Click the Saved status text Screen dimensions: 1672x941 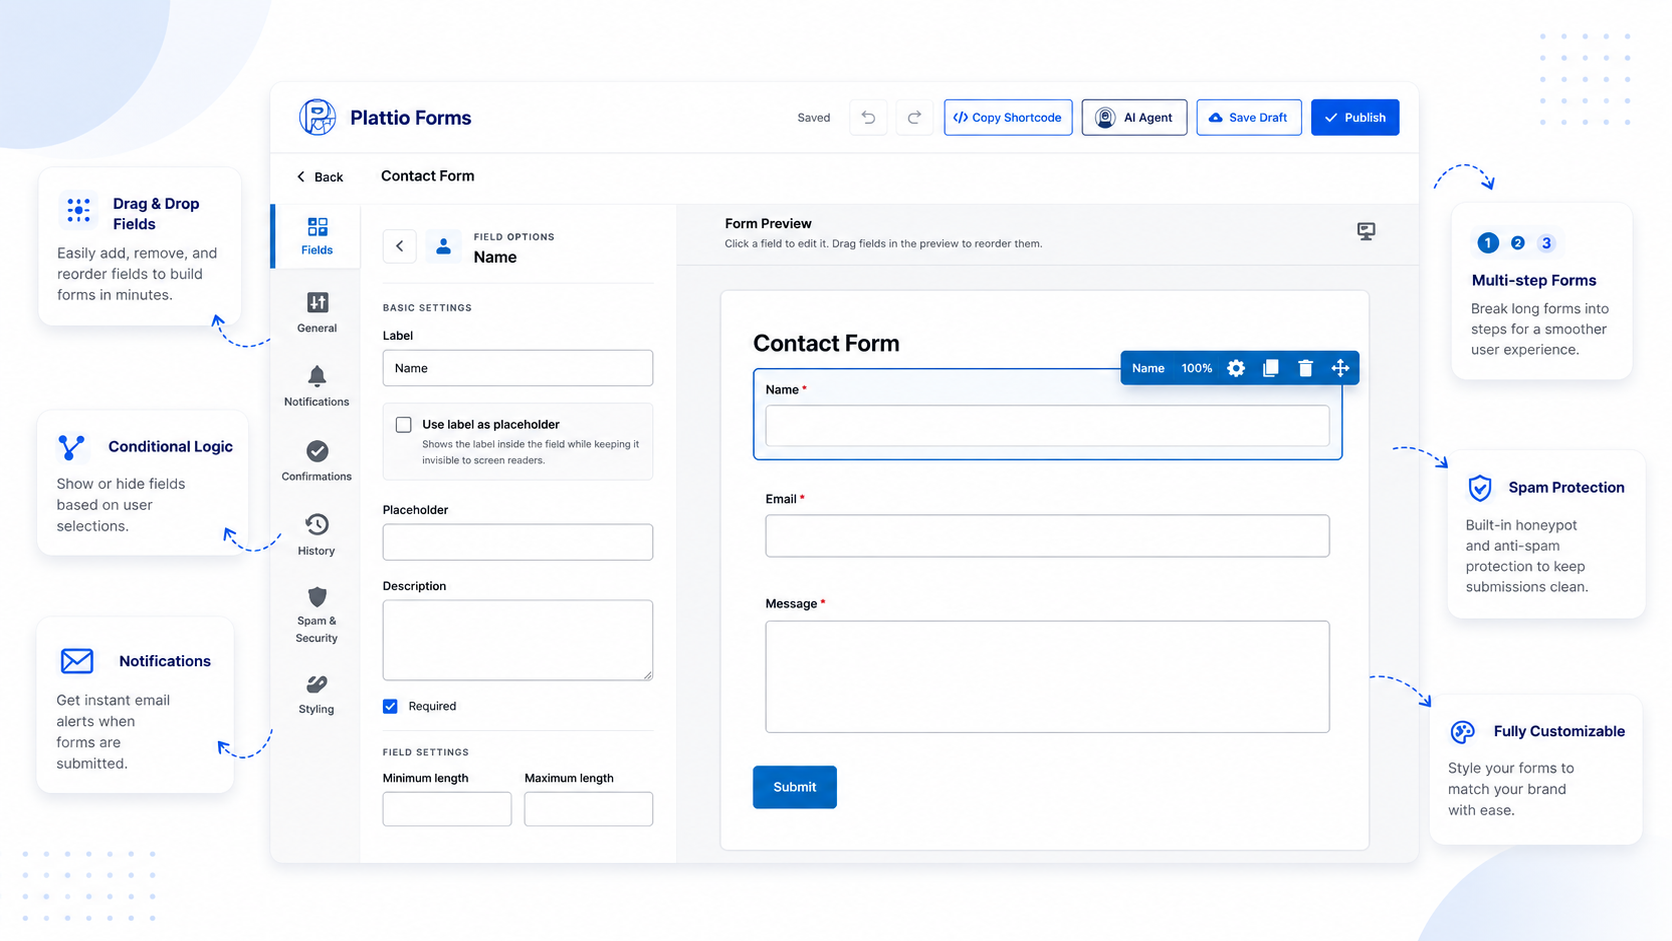click(x=814, y=118)
